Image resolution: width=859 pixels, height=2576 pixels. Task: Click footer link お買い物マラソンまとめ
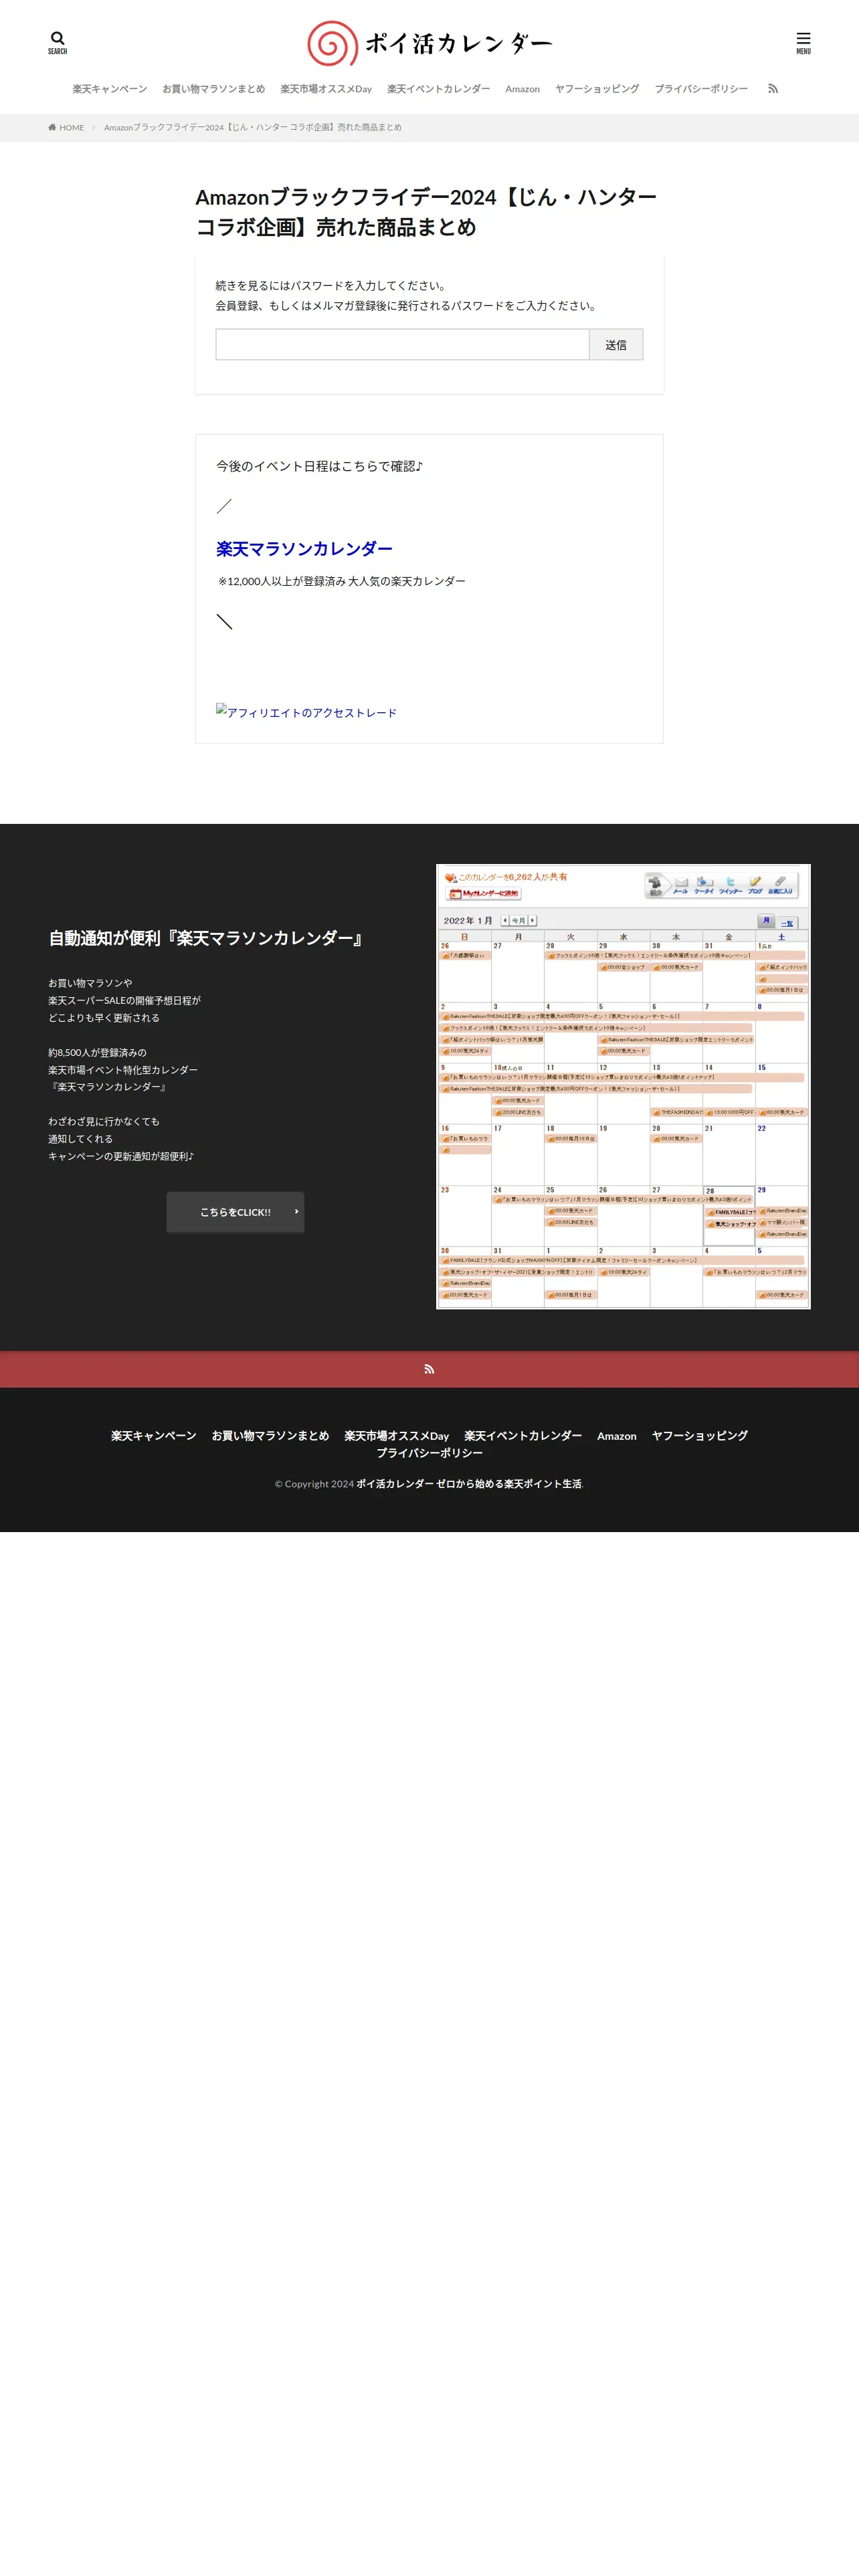click(x=270, y=1436)
